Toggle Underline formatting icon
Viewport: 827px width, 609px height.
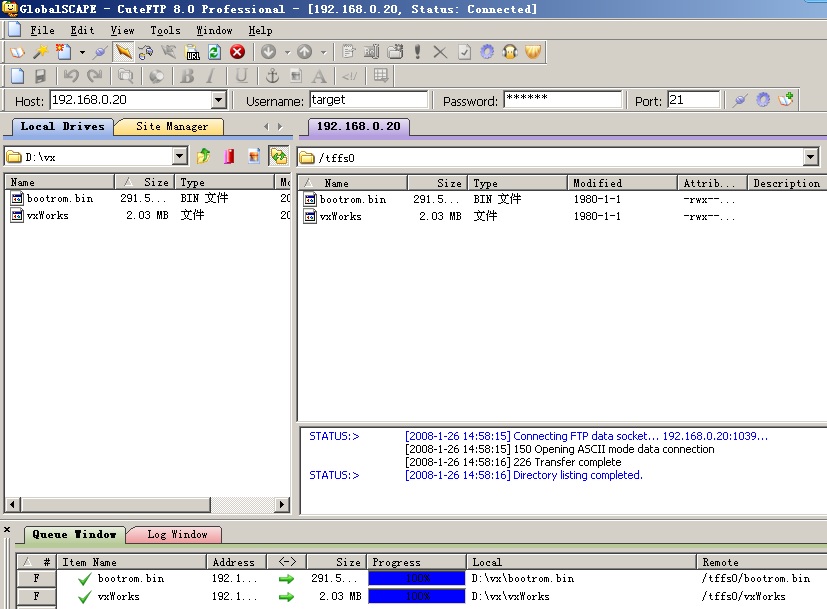pos(241,76)
